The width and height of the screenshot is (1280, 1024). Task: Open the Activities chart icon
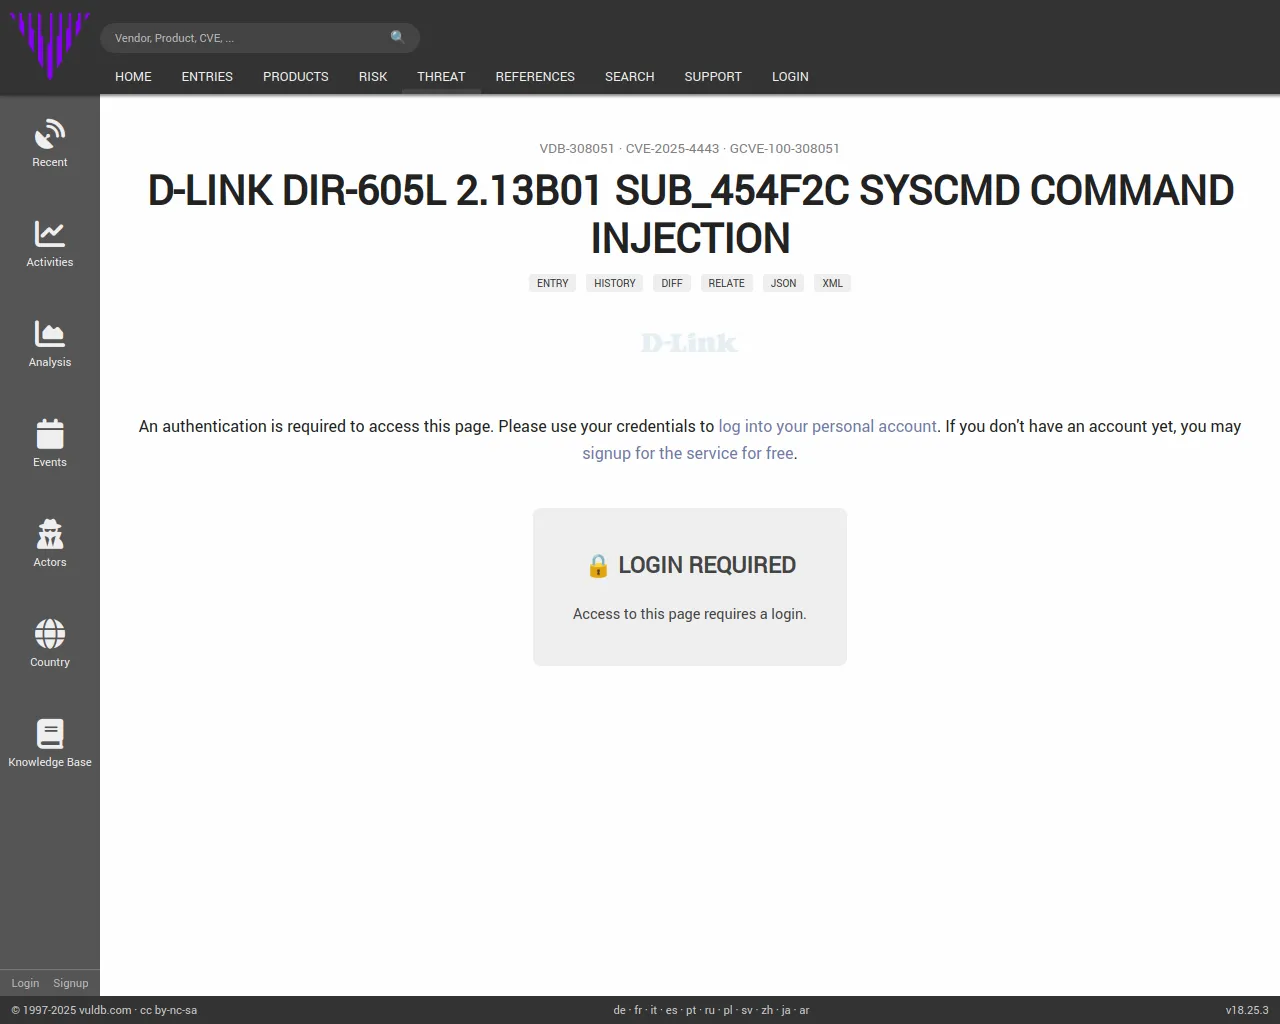click(x=50, y=234)
